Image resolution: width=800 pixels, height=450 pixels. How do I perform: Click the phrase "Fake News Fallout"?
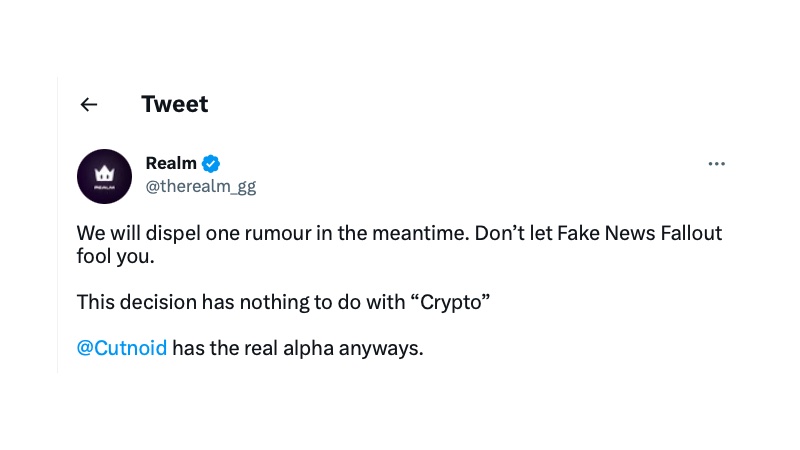[639, 233]
